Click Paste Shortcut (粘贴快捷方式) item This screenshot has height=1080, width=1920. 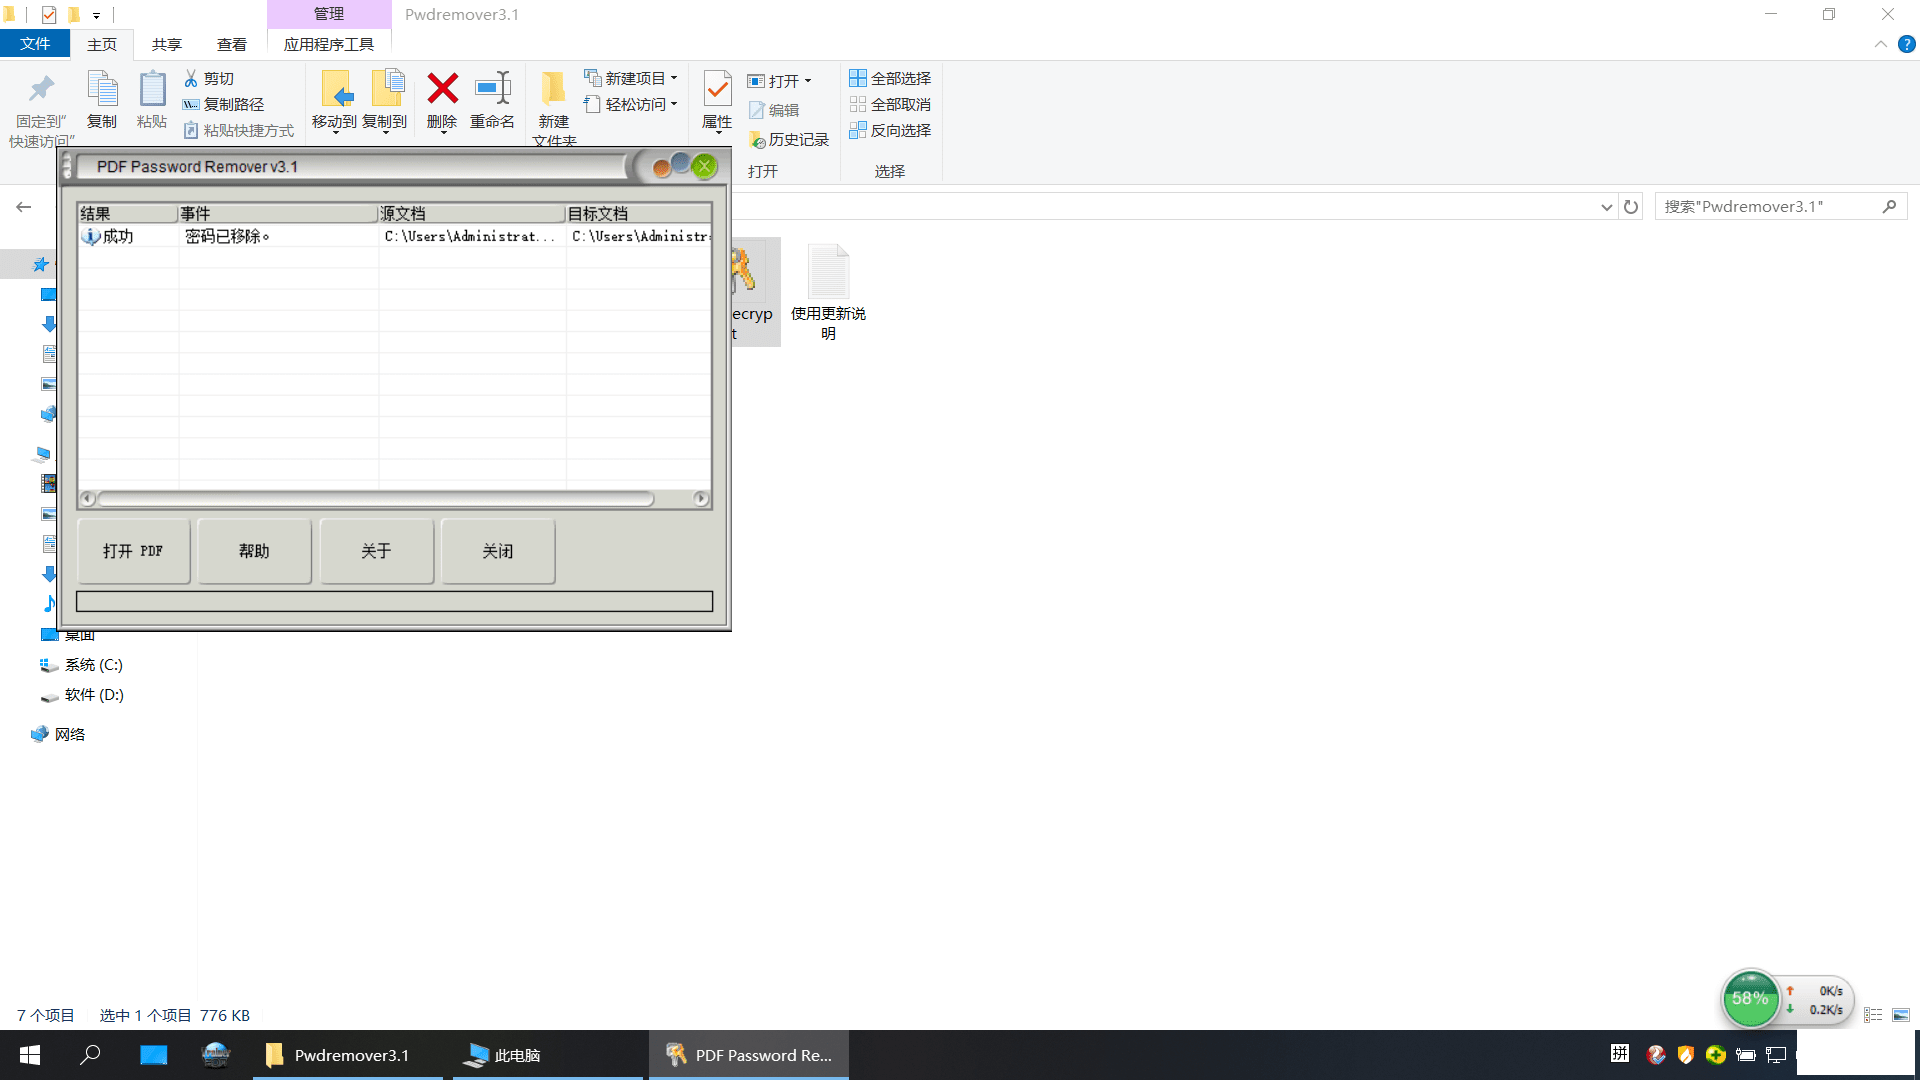238,130
